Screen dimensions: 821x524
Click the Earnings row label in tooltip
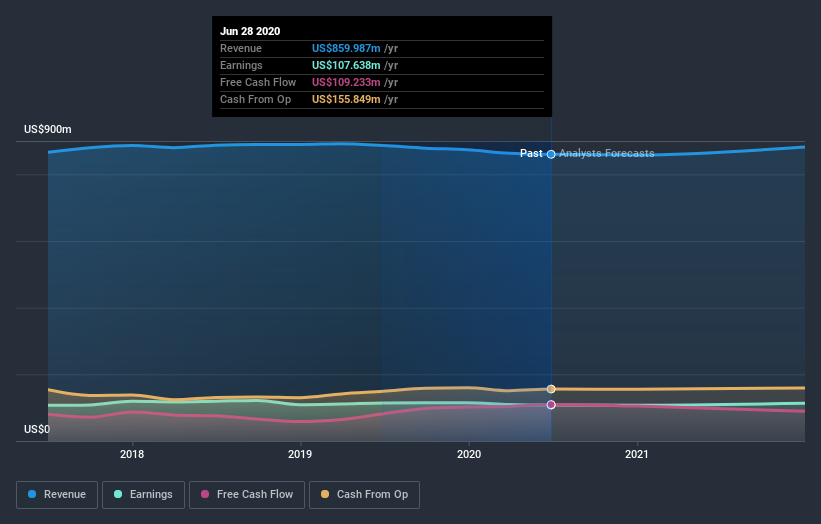[x=241, y=65]
